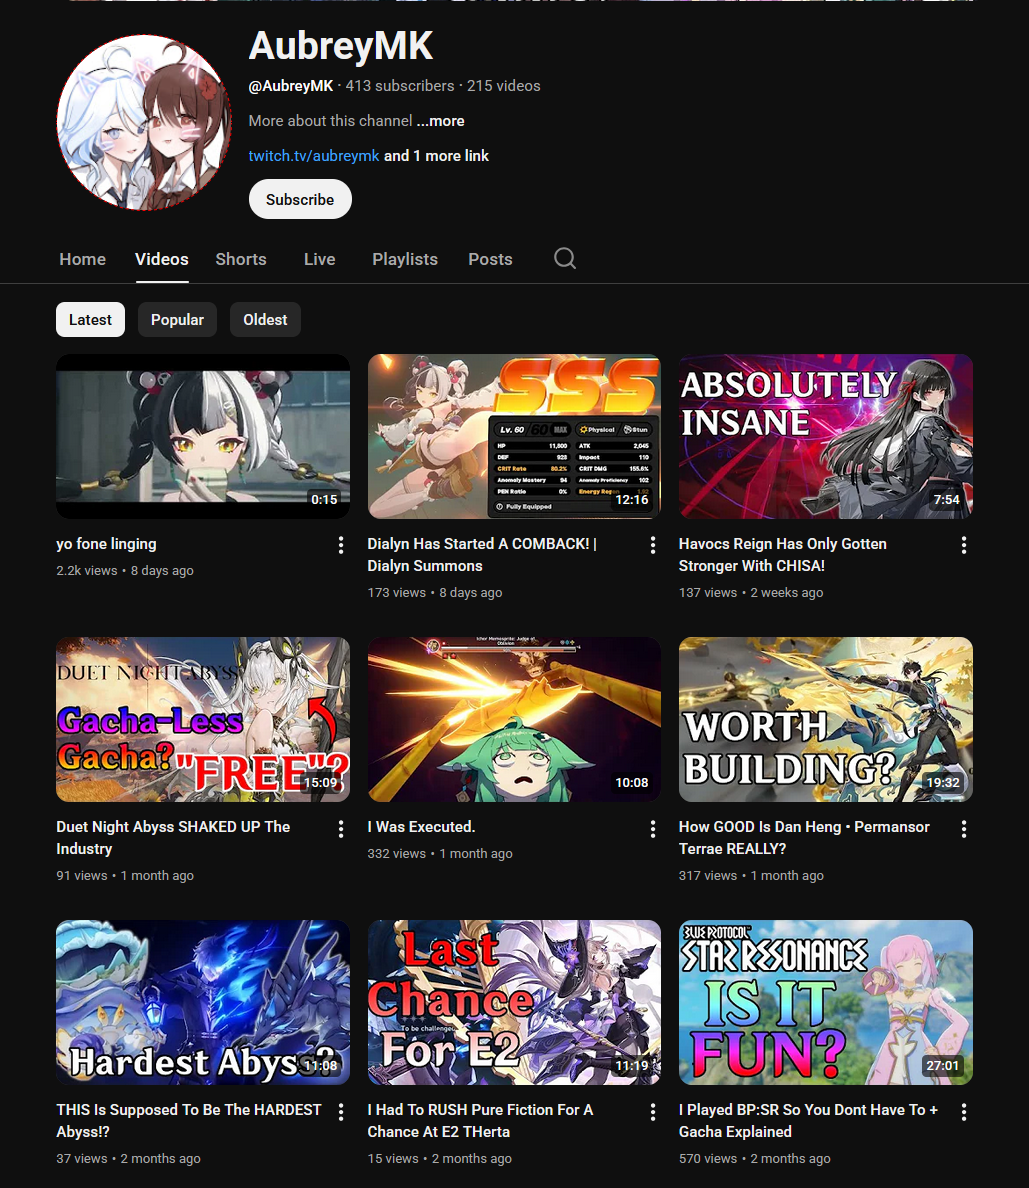Switch to the Videos tab
The image size is (1029, 1188).
161,259
